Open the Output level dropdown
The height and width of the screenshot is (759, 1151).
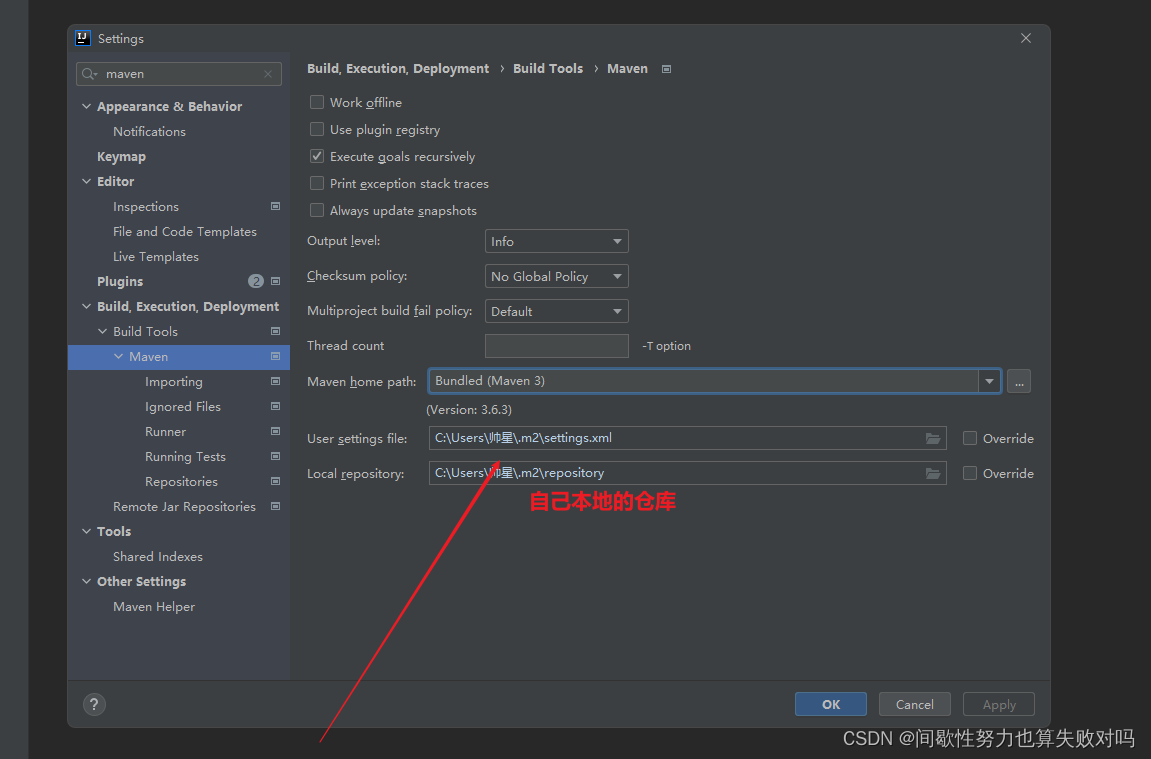click(x=556, y=242)
